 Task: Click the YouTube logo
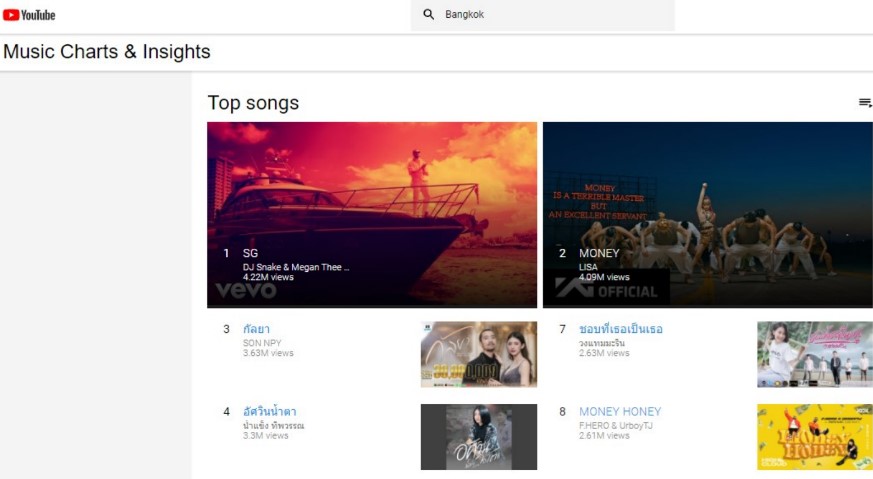[29, 15]
